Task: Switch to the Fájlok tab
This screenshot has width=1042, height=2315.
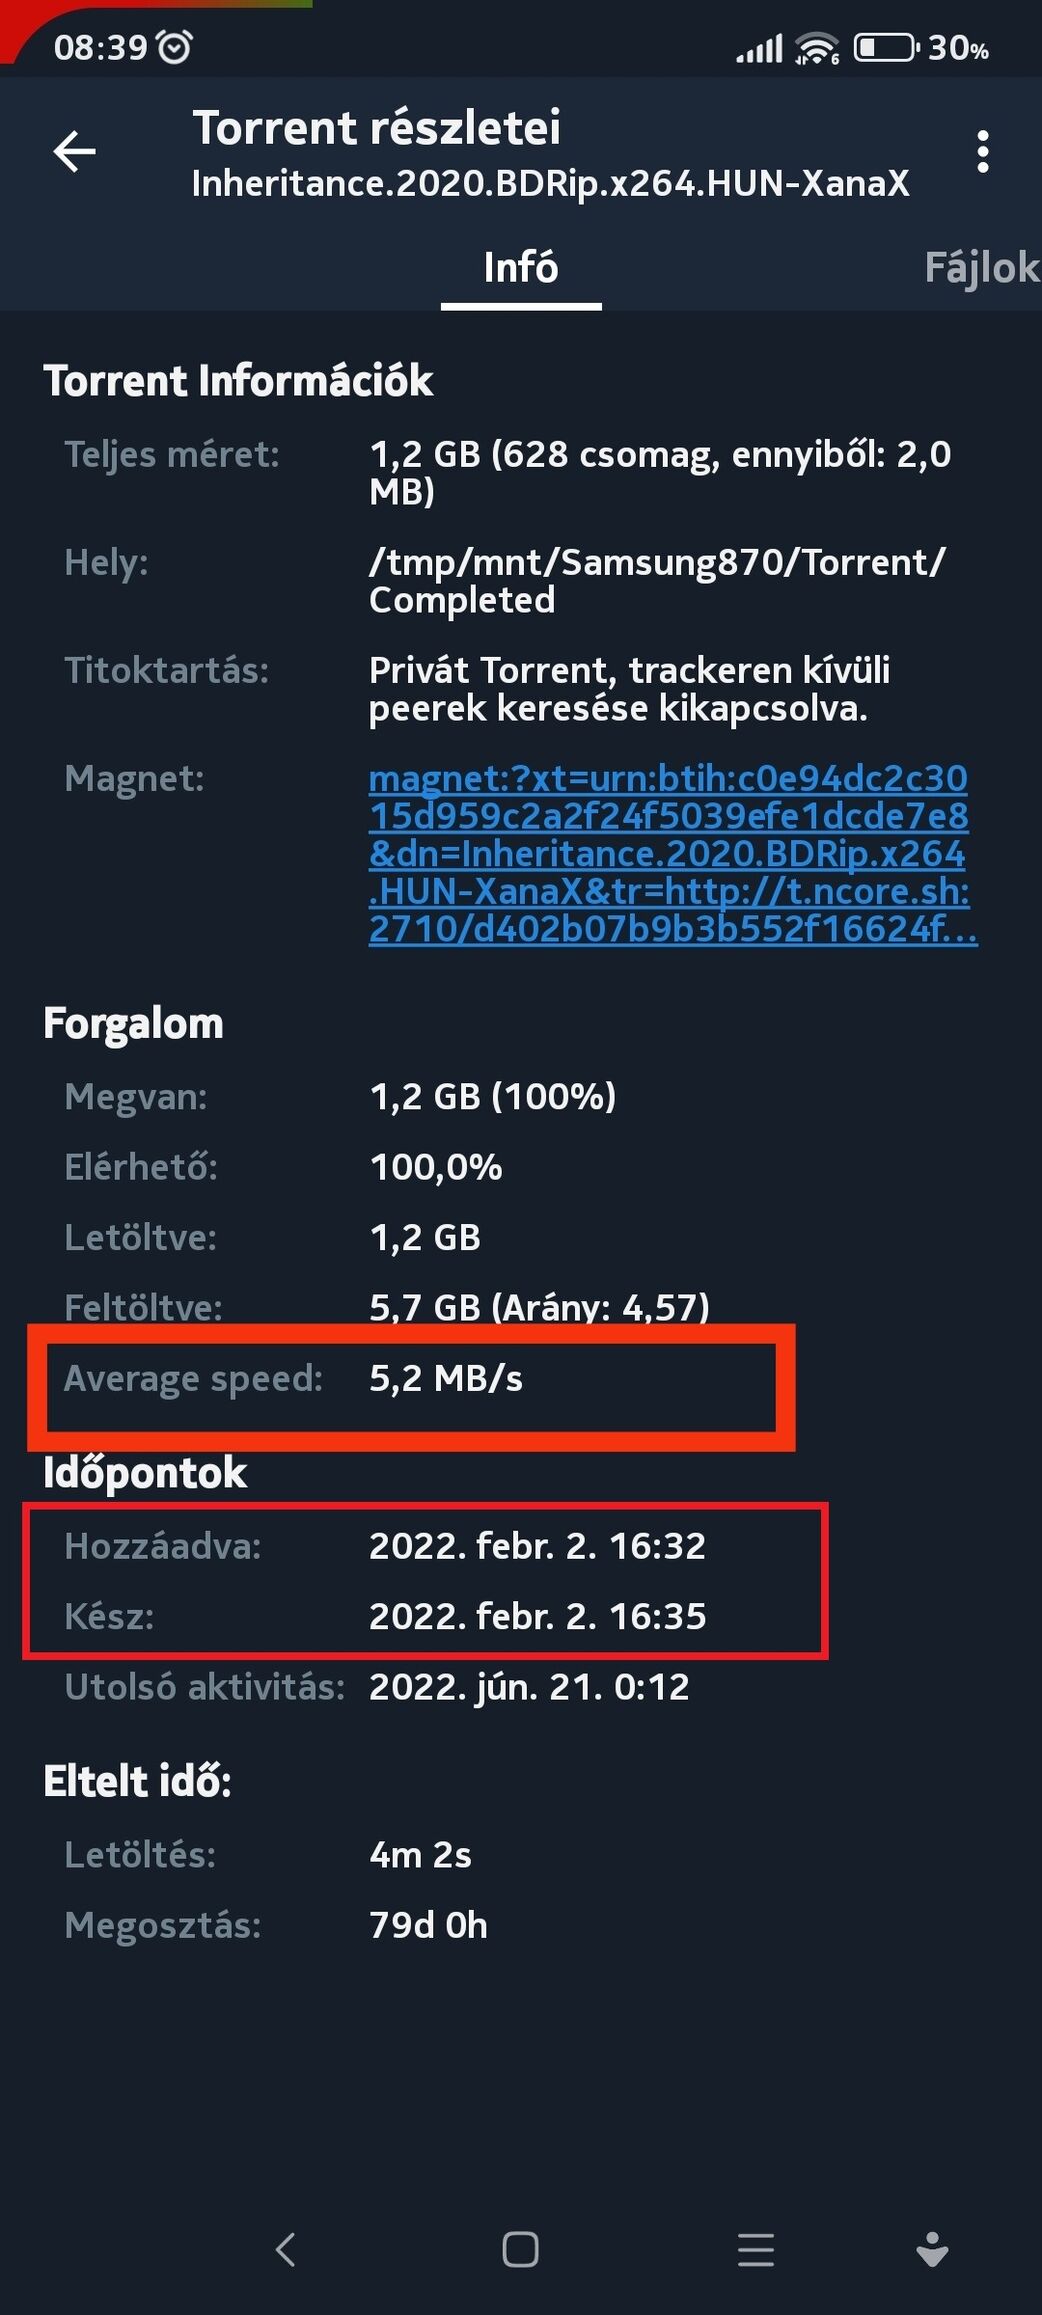Action: point(982,268)
